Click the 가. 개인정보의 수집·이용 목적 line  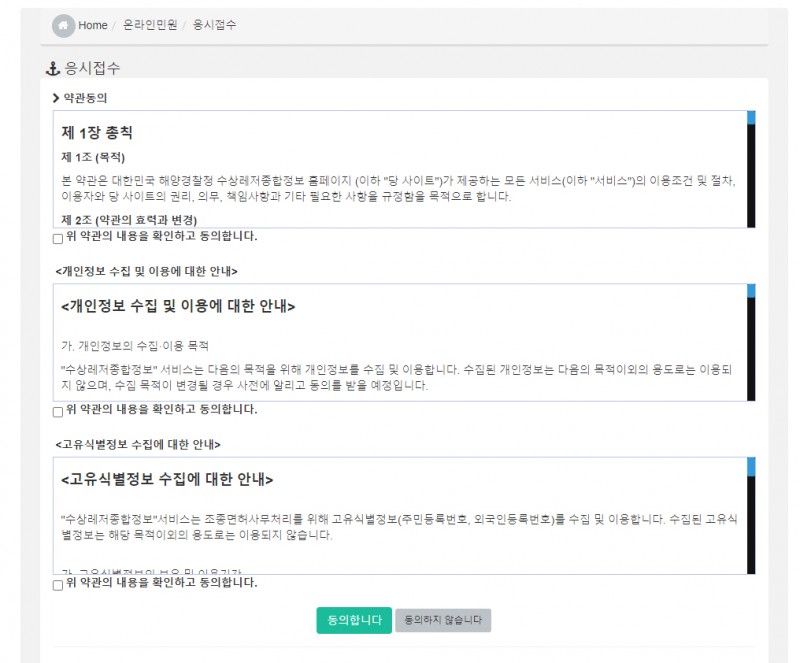134,345
